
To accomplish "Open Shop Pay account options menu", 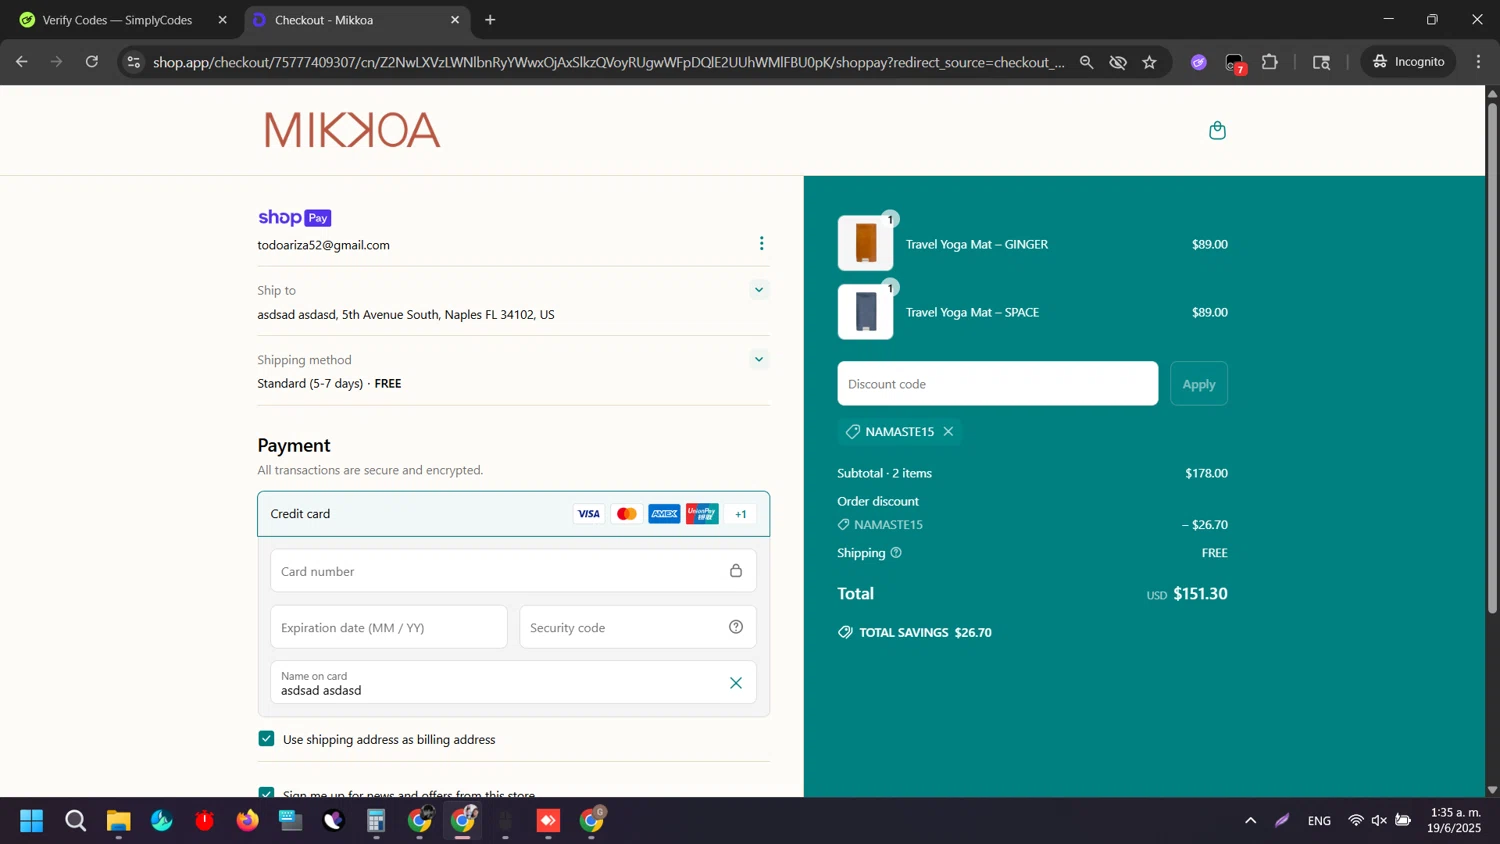I will tap(761, 244).
